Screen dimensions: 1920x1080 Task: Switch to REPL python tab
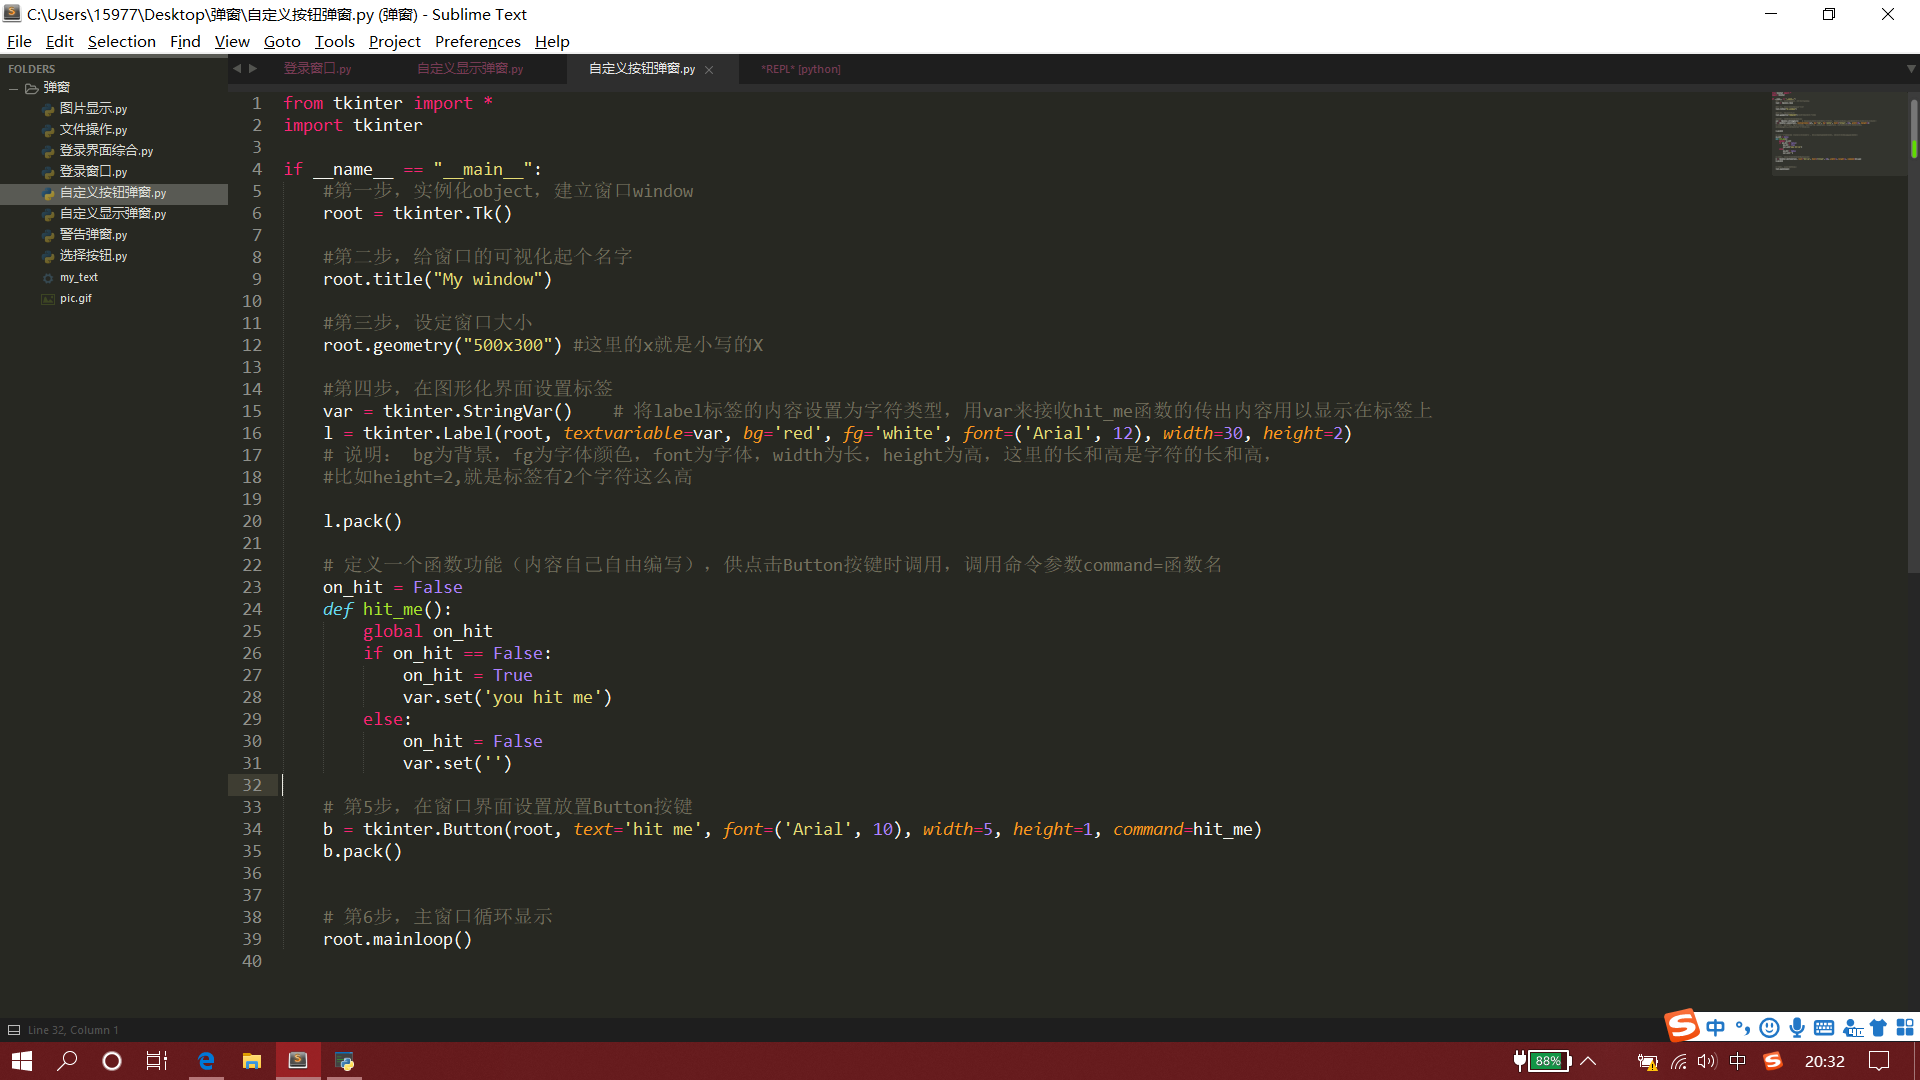(800, 69)
